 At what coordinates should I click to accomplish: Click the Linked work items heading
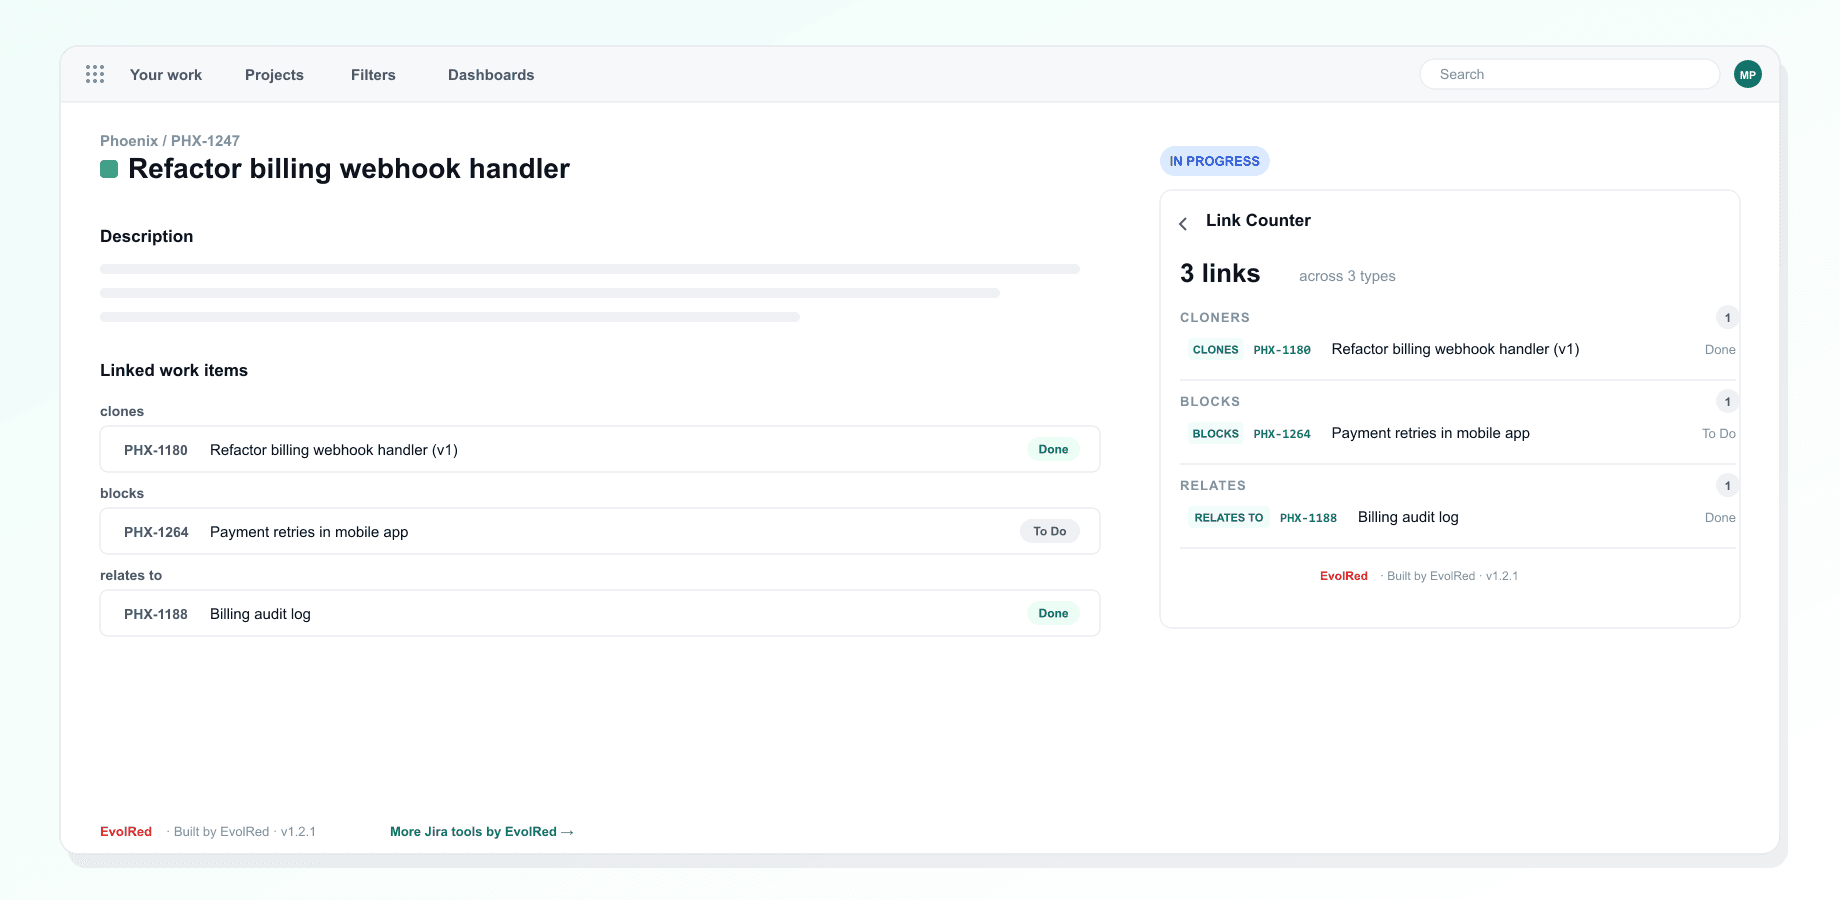pyautogui.click(x=174, y=370)
